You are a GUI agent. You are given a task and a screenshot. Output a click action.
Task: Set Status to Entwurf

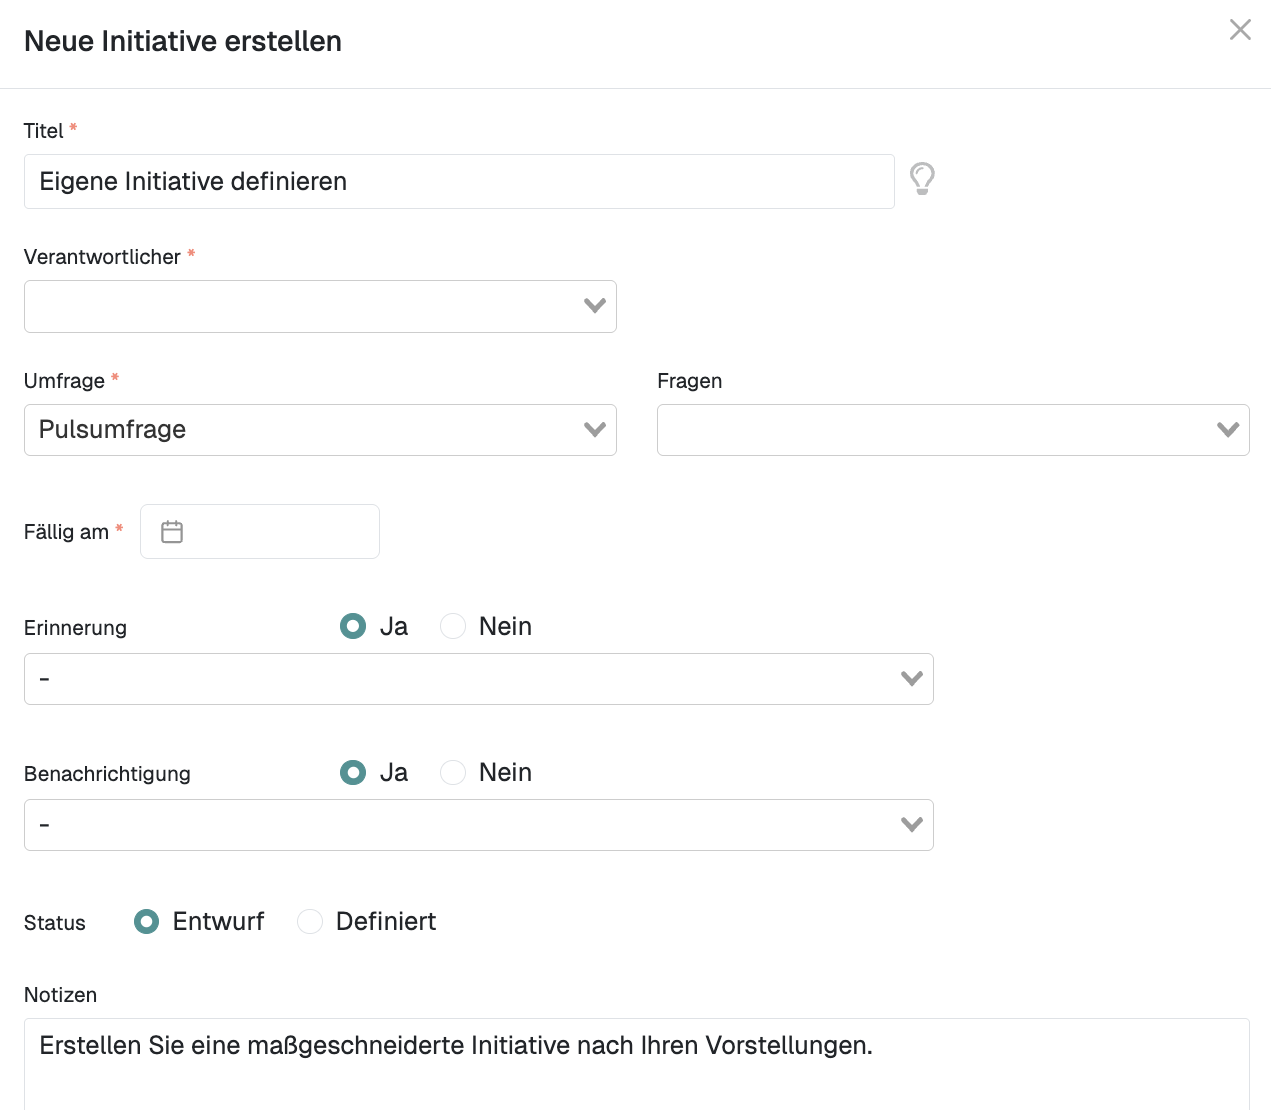[x=147, y=921]
